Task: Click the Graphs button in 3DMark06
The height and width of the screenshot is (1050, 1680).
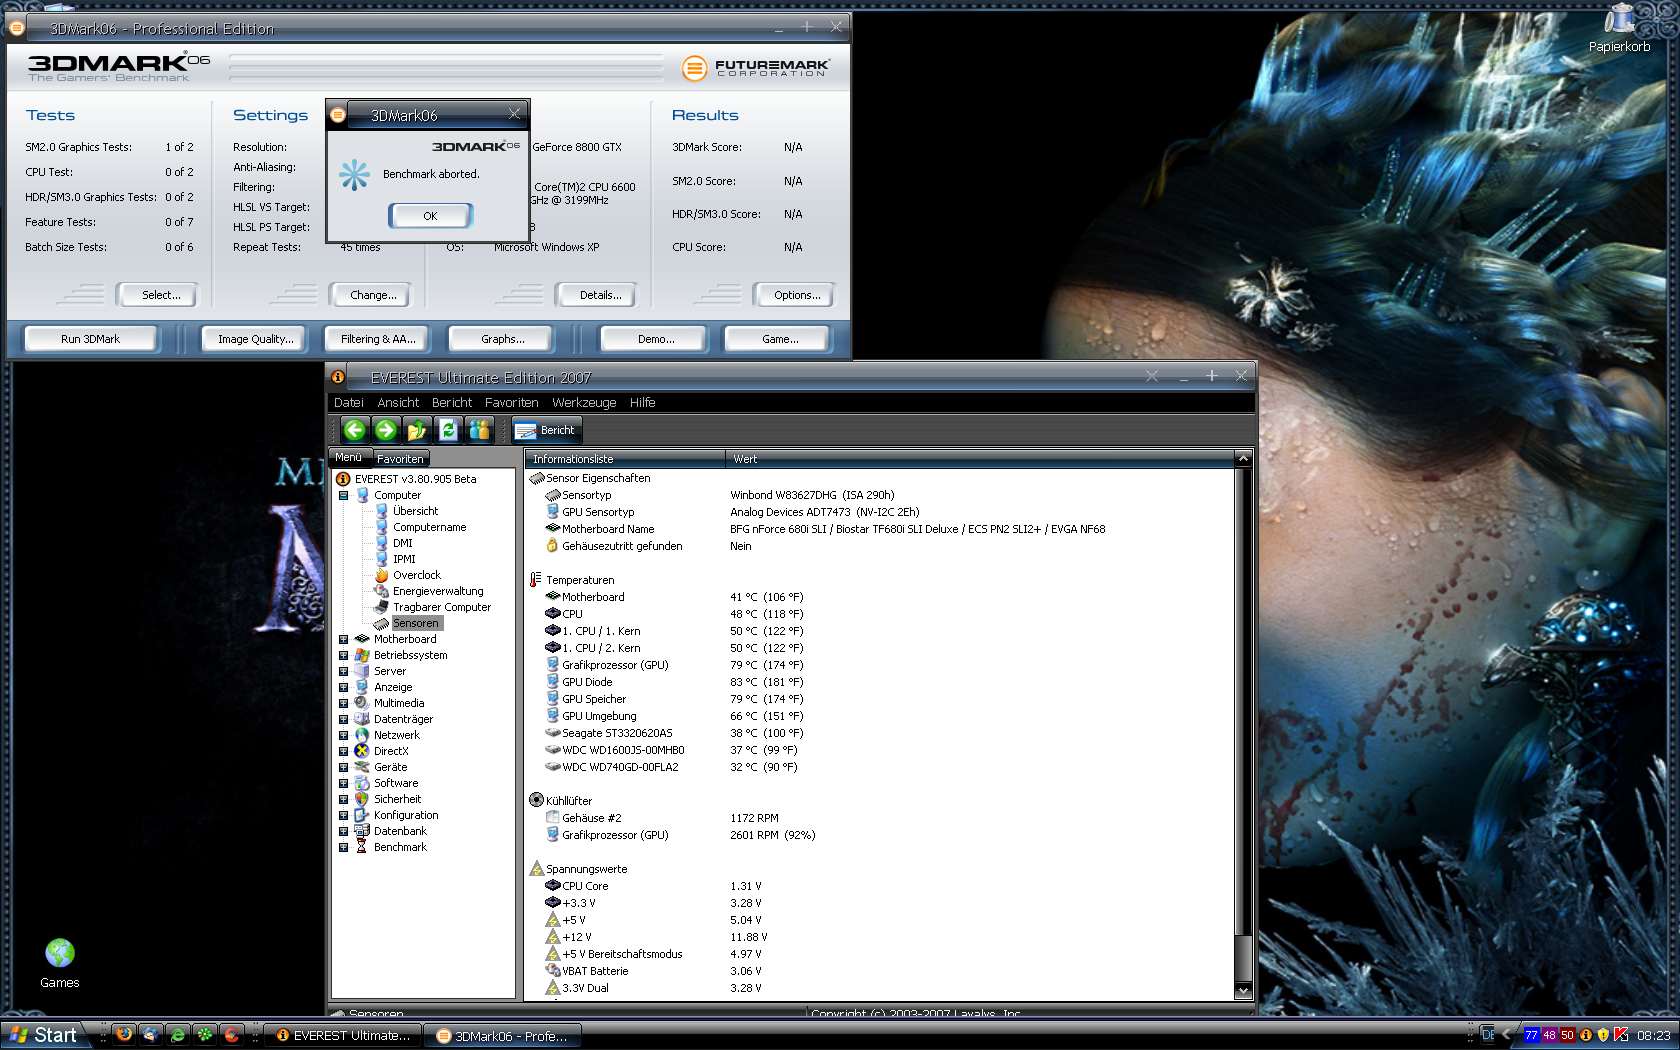Action: [x=502, y=339]
